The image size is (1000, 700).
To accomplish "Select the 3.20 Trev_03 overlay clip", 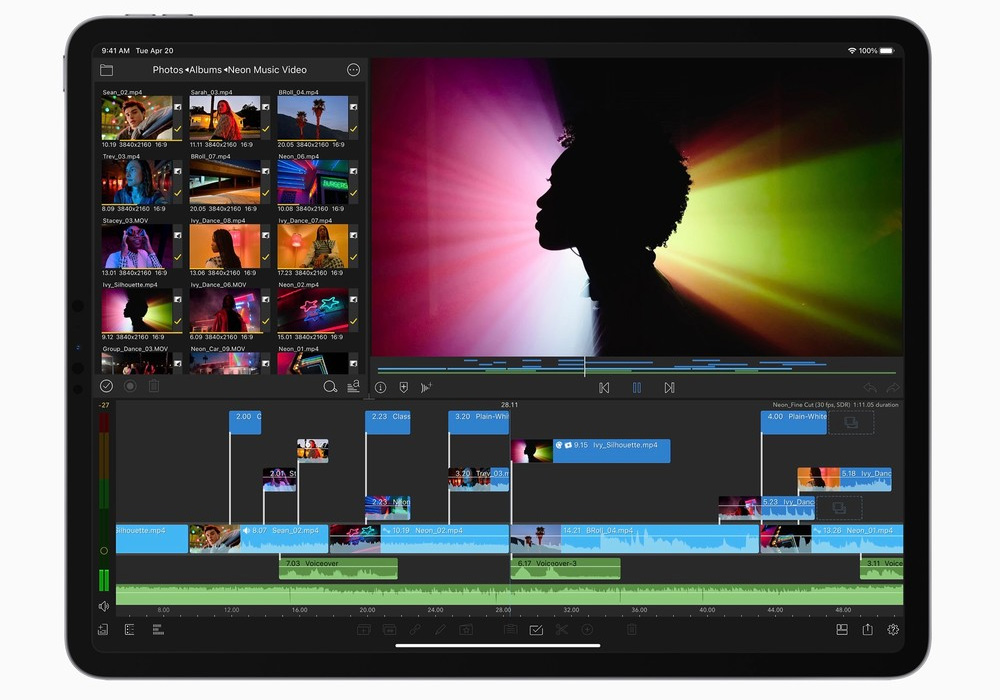I will click(x=479, y=479).
